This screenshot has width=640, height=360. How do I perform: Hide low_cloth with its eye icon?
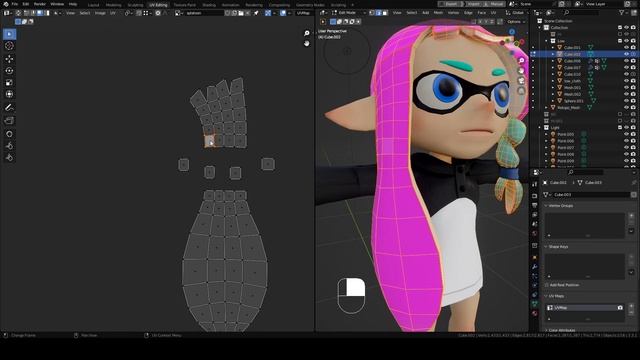(x=627, y=81)
